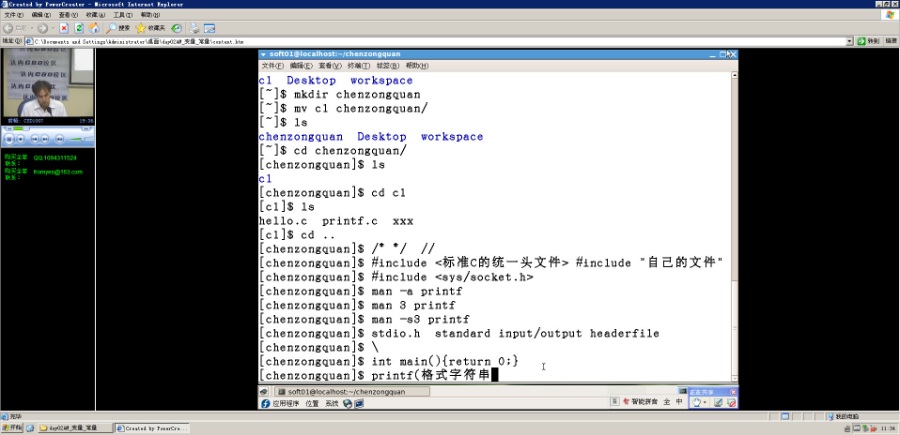Viewport: 900px width, 435px height.
Task: Click the monitor launcher icon beside globe
Action: coord(359,403)
